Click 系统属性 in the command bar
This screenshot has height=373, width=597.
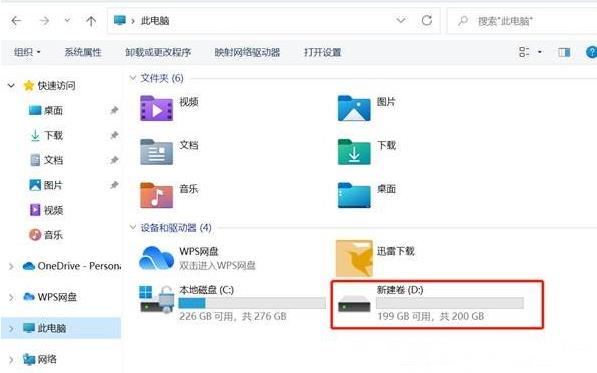83,52
